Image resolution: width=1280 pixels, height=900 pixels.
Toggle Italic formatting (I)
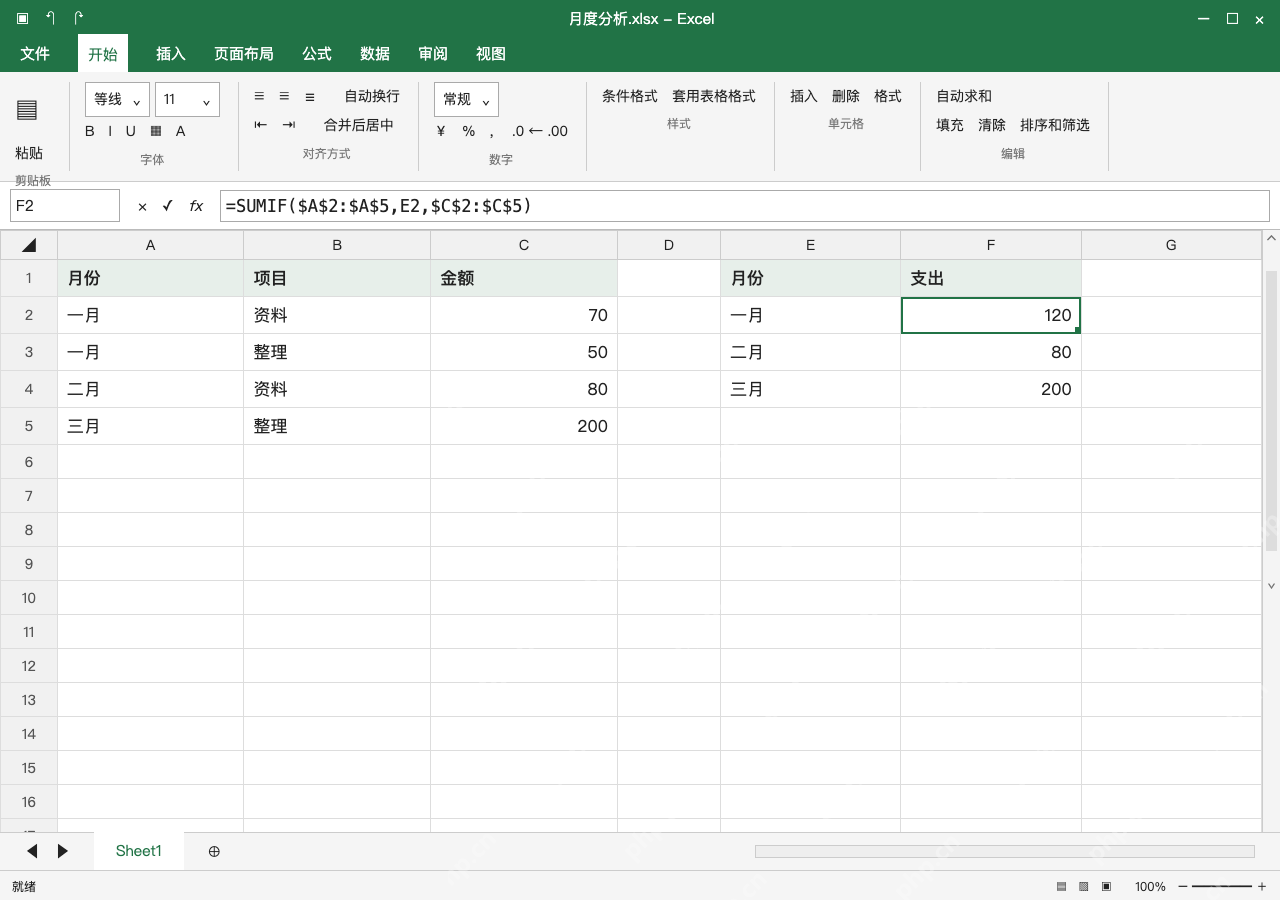(110, 131)
